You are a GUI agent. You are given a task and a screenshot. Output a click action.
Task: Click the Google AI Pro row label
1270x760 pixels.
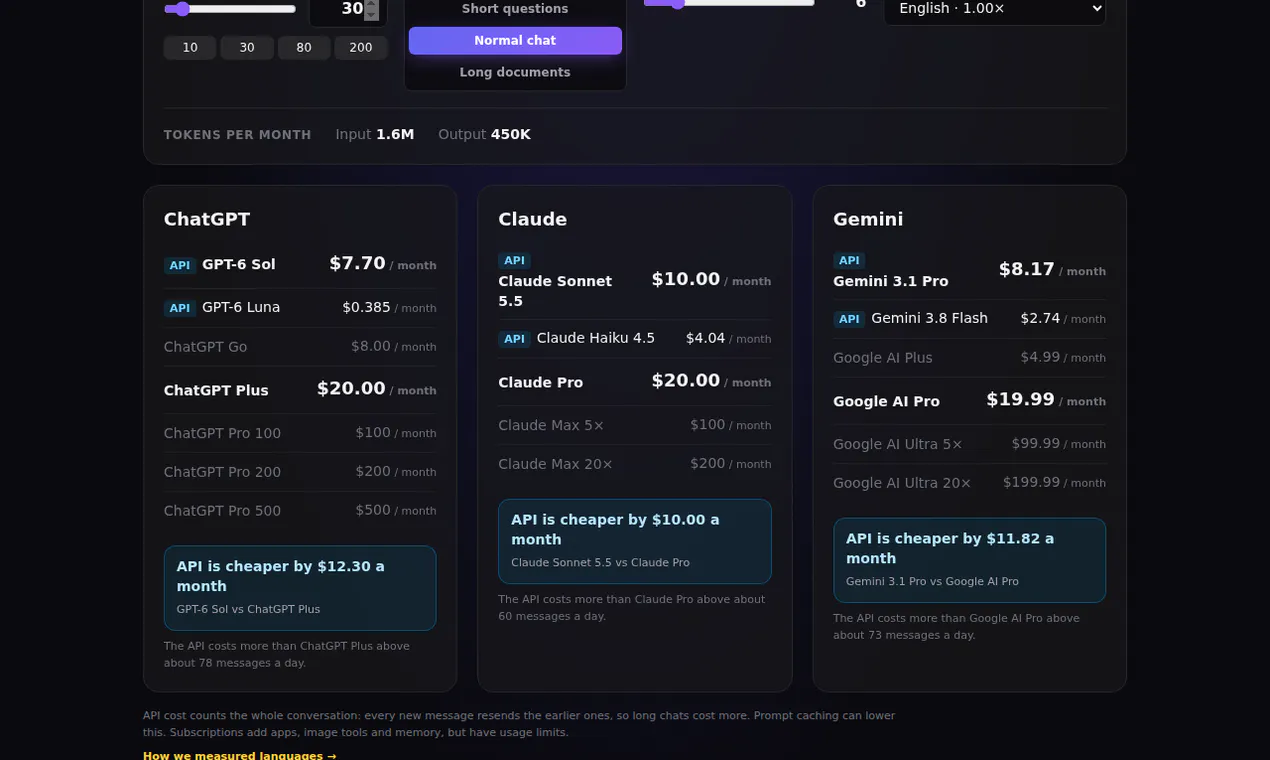pyautogui.click(x=886, y=402)
